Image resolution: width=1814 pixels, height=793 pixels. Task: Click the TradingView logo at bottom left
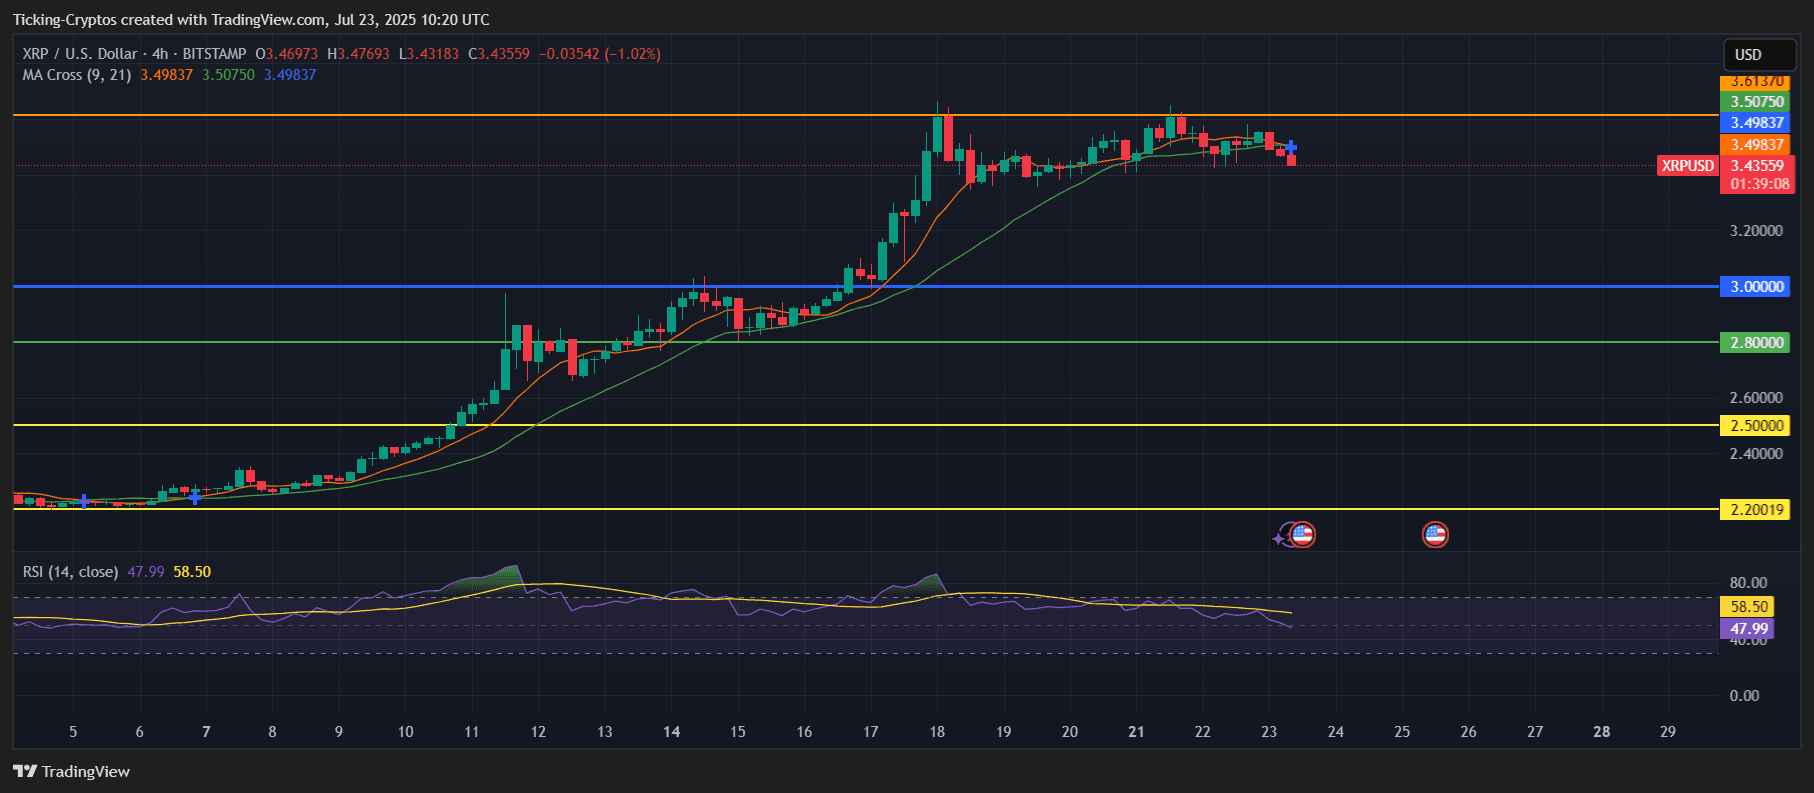click(x=72, y=771)
